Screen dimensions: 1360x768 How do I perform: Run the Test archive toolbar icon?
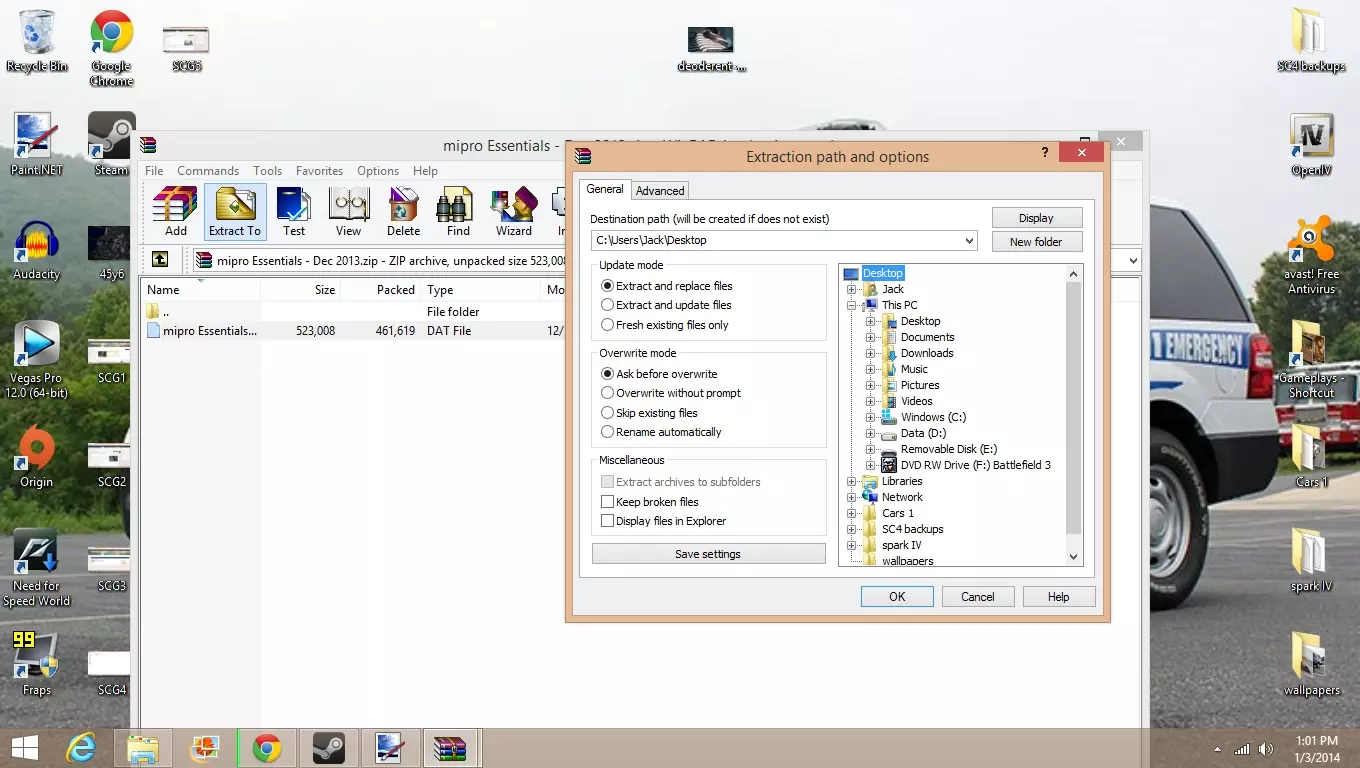tap(294, 211)
